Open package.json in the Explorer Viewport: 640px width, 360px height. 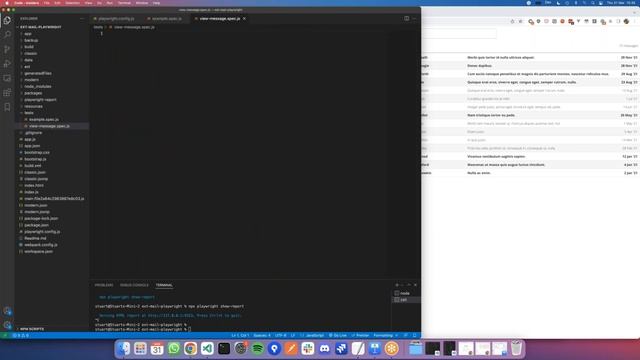point(36,225)
